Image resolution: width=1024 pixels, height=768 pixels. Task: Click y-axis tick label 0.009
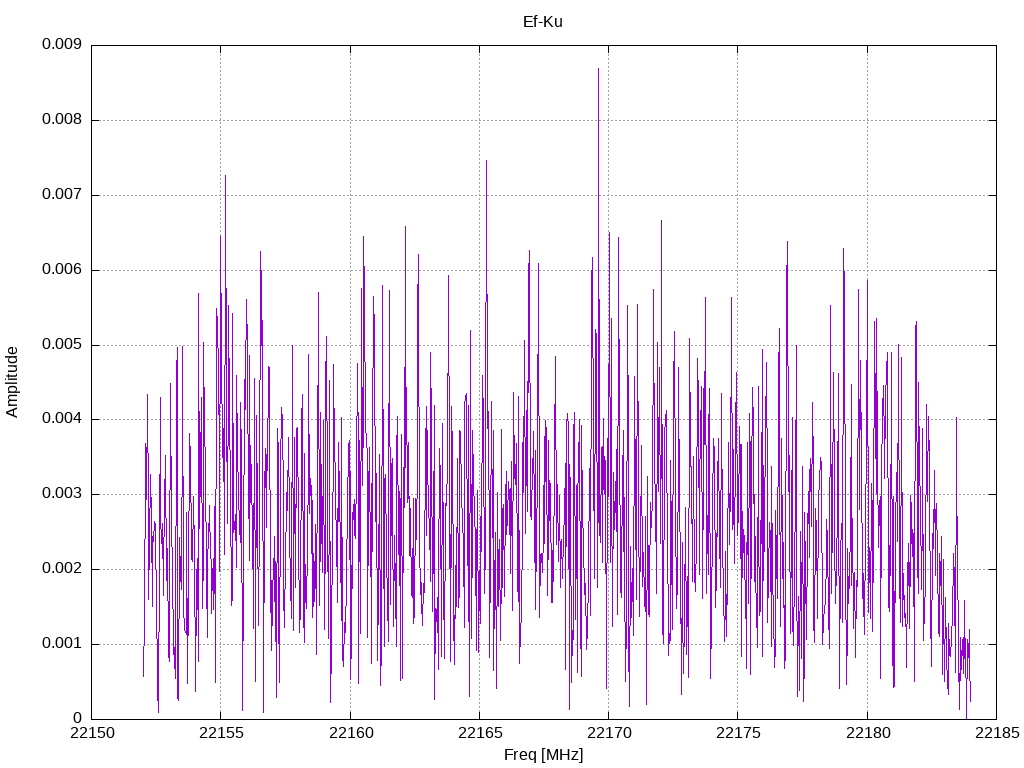click(x=62, y=44)
